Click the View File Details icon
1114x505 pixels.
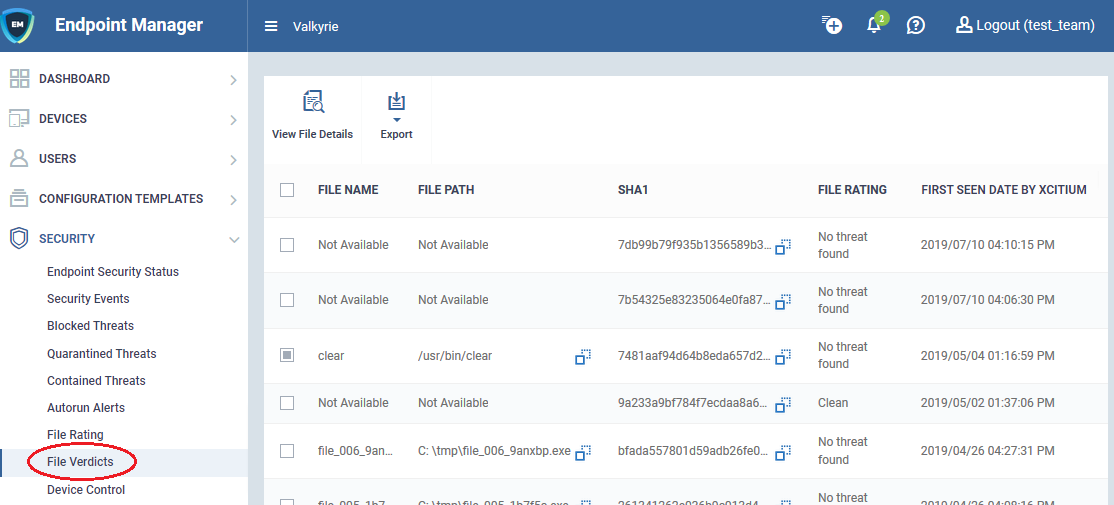(x=313, y=102)
